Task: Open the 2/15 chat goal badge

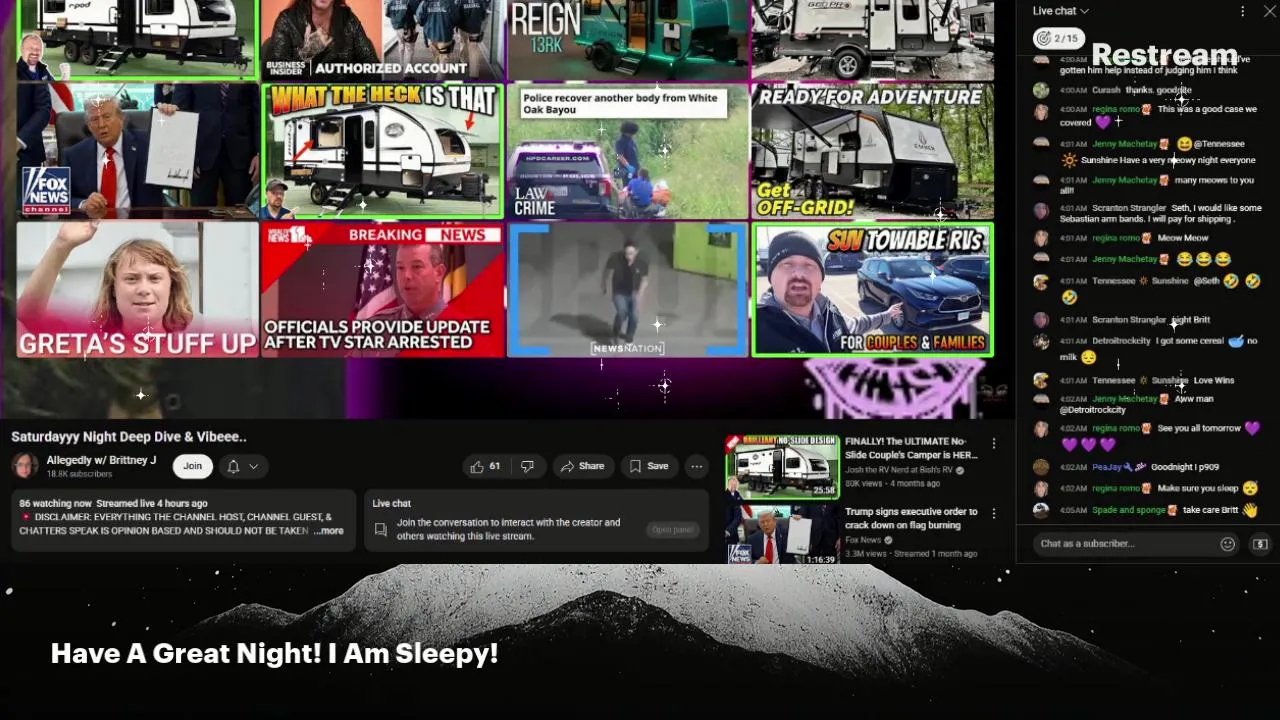Action: (x=1058, y=38)
